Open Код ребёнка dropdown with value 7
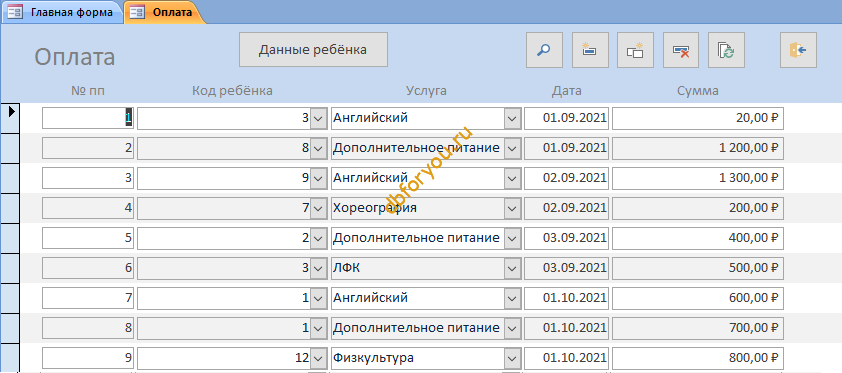 (x=318, y=208)
